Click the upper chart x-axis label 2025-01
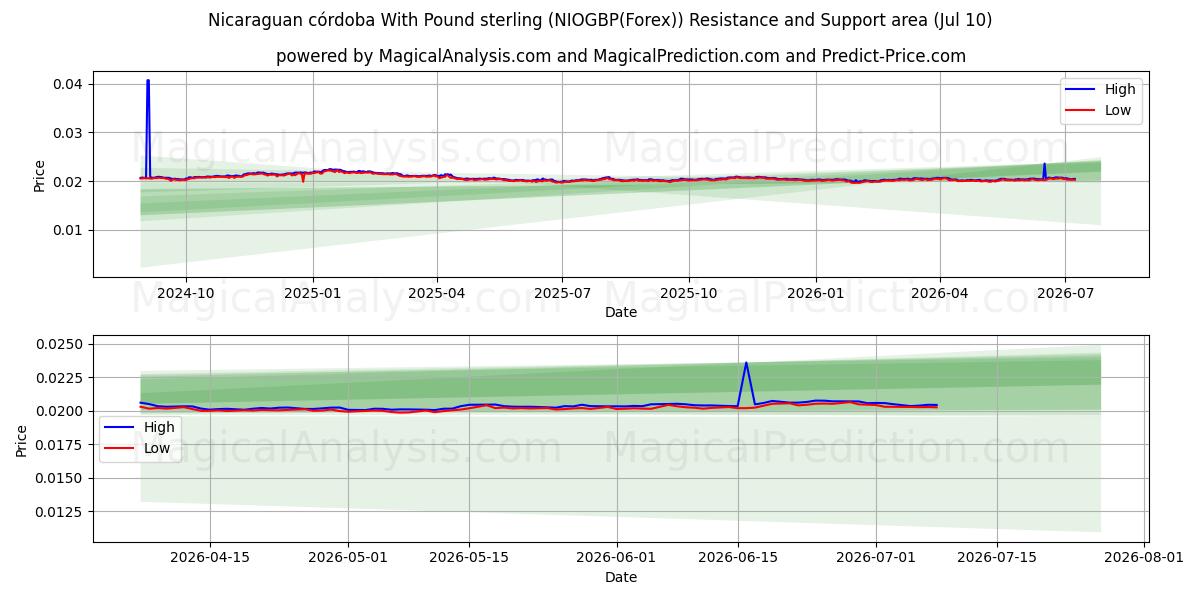The image size is (1200, 600). tap(313, 293)
